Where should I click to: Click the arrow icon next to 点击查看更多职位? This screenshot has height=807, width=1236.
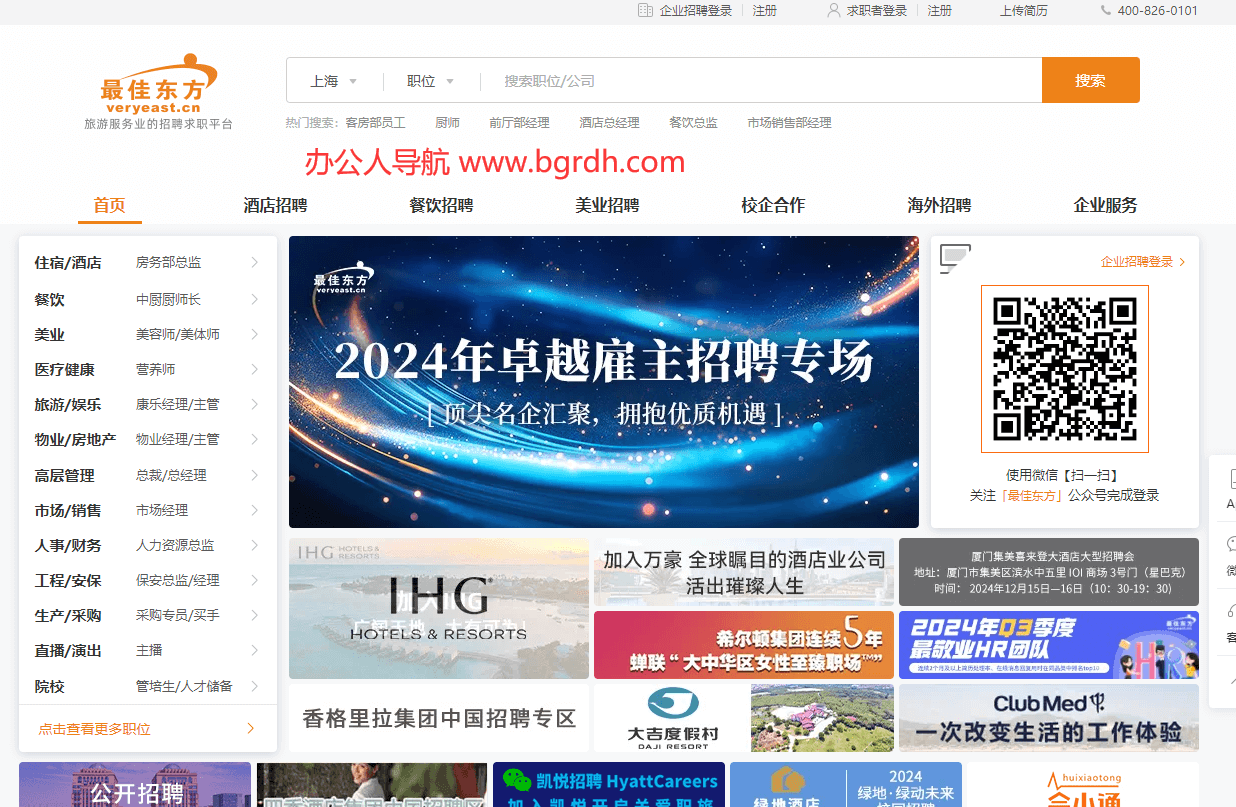250,729
